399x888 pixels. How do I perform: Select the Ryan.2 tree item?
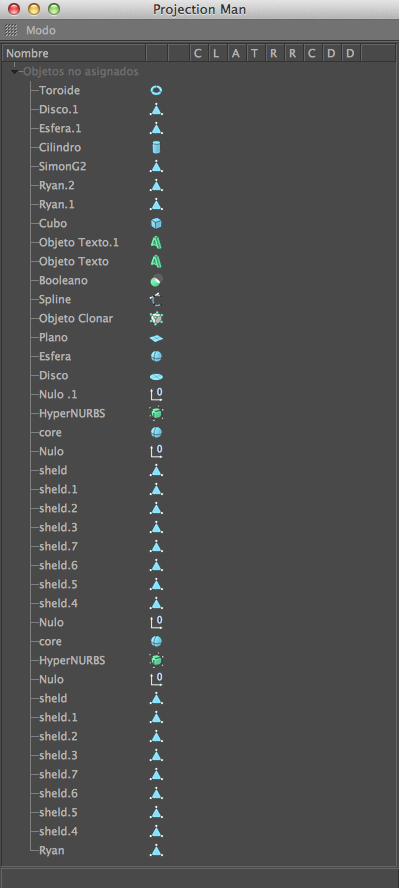click(x=57, y=185)
